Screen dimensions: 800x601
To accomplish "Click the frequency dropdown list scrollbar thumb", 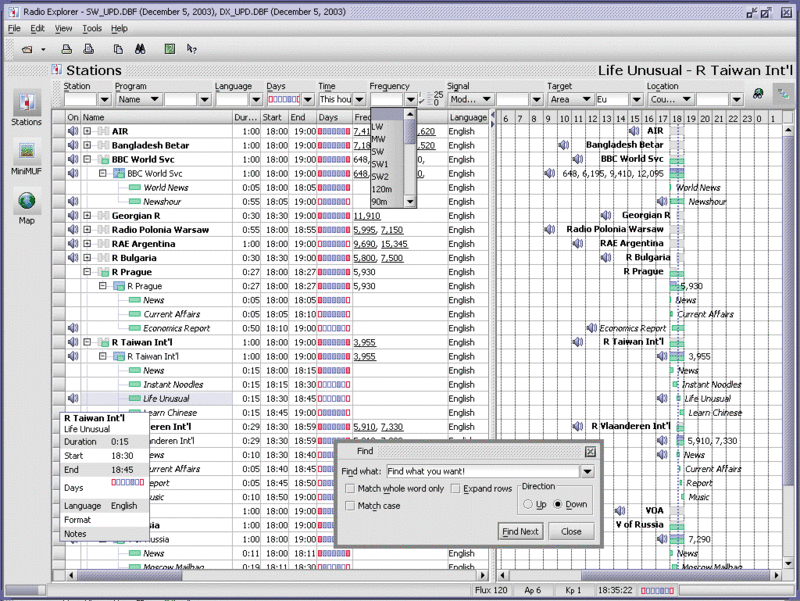I will (410, 132).
